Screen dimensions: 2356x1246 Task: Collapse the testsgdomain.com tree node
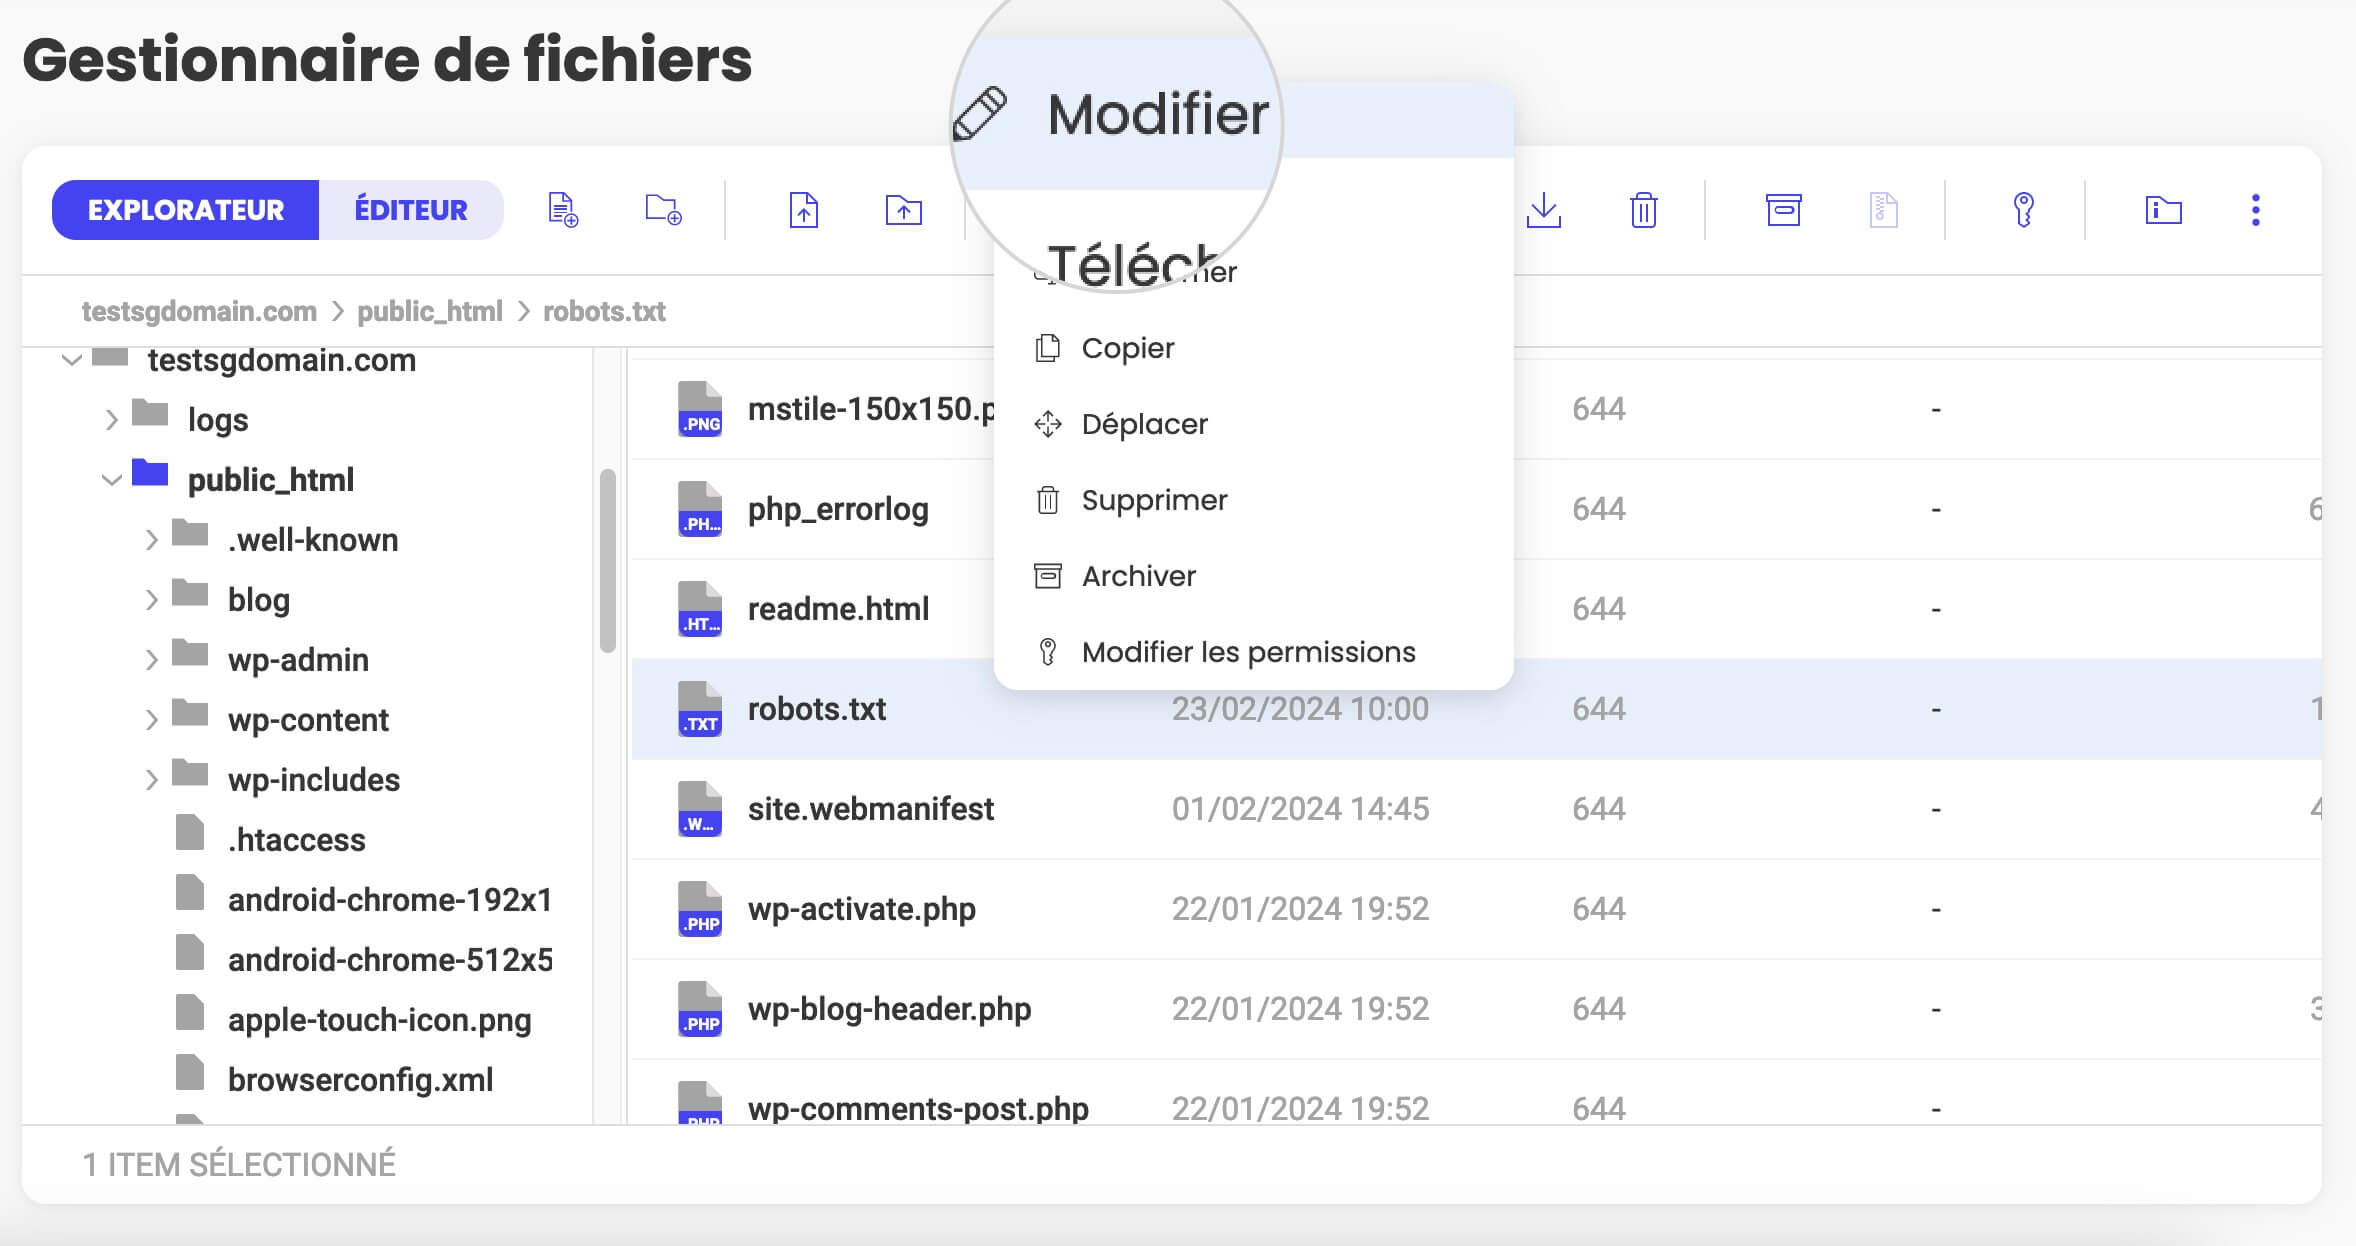(71, 359)
